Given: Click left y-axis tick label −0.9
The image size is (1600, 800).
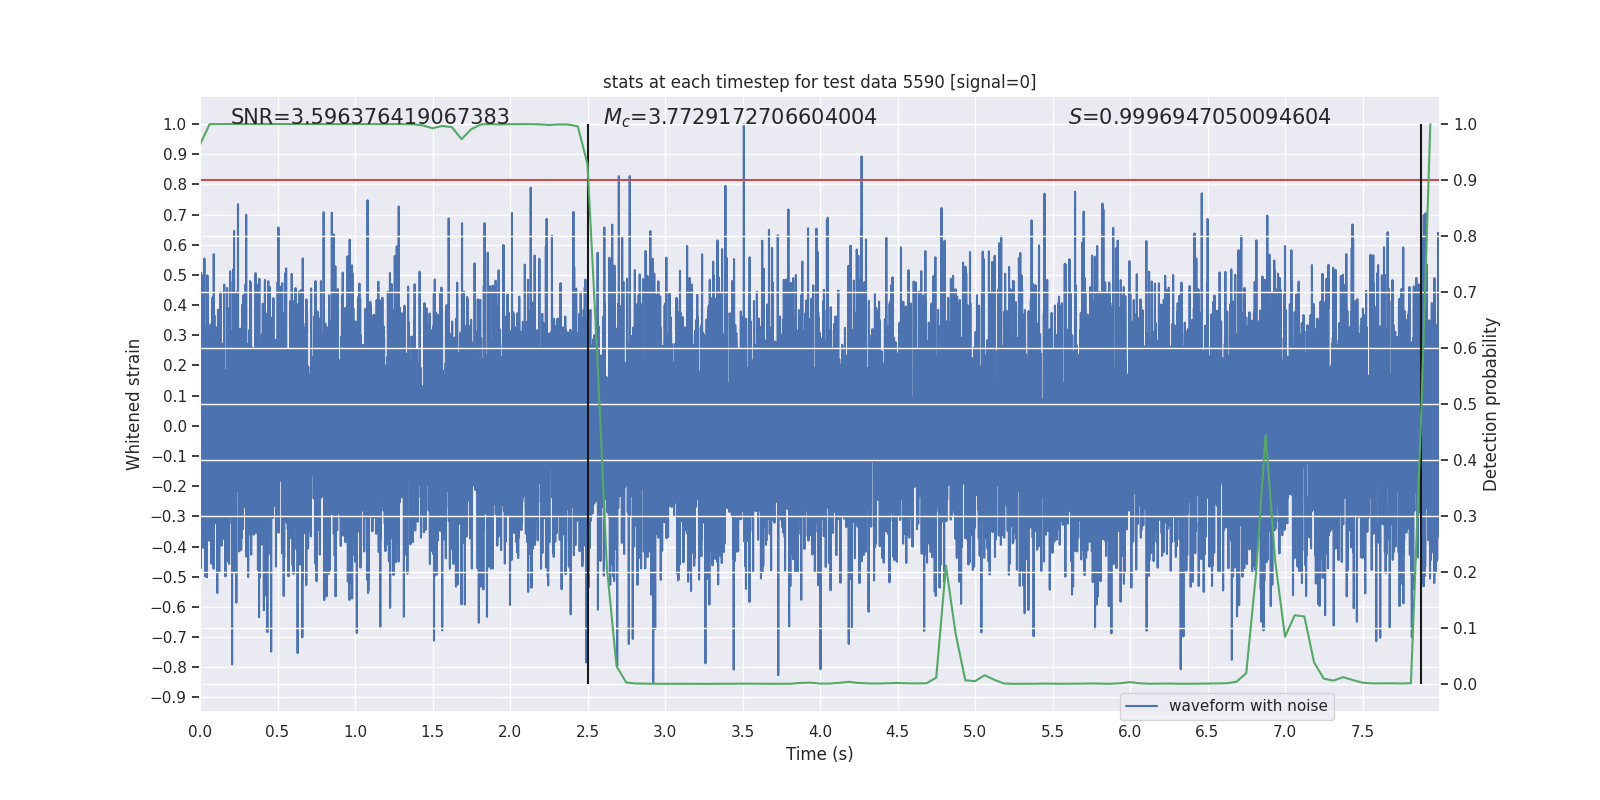Looking at the screenshot, I should tap(169, 697).
